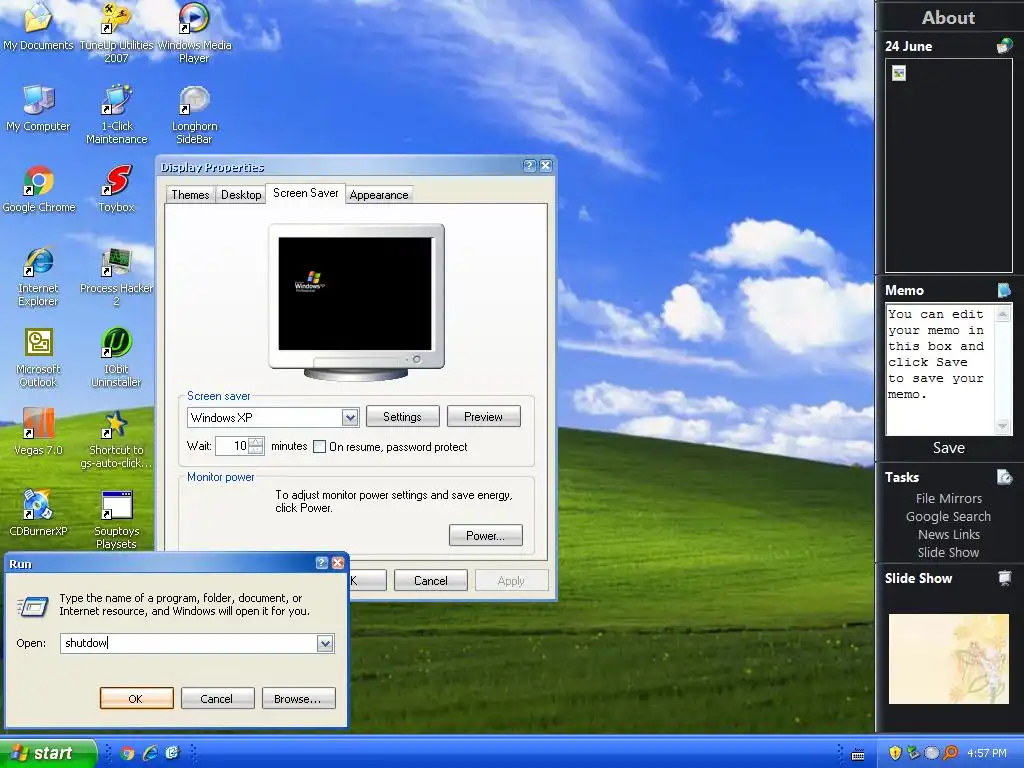Screen dimensions: 1024x768
Task: Click the keyboard icon on the taskbar
Action: [x=858, y=755]
